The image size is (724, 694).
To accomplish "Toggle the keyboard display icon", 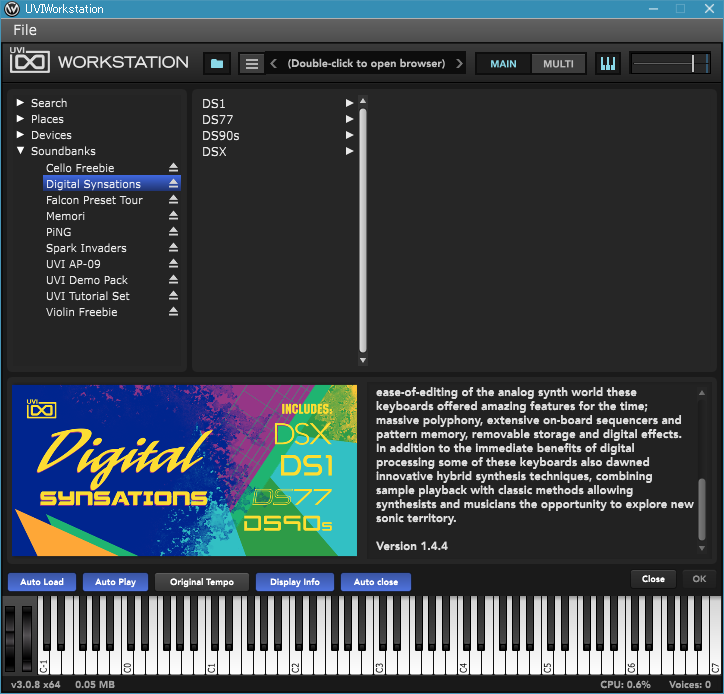I will point(608,63).
